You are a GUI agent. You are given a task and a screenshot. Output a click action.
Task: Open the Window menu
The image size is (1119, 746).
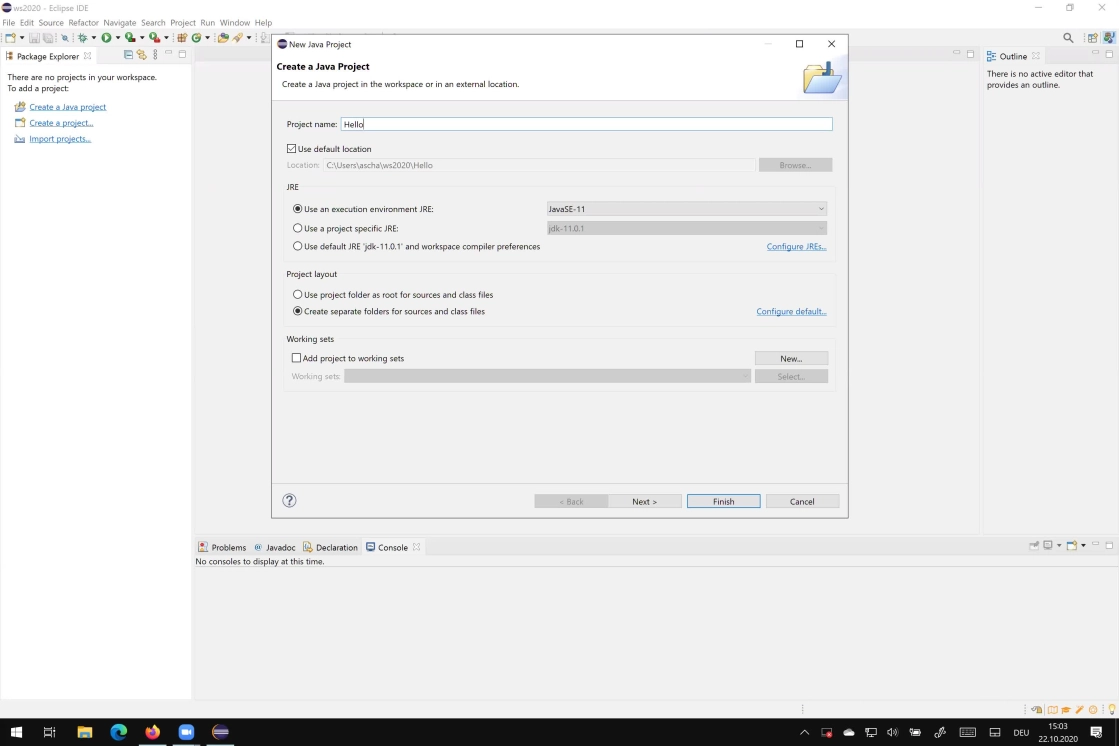(235, 22)
